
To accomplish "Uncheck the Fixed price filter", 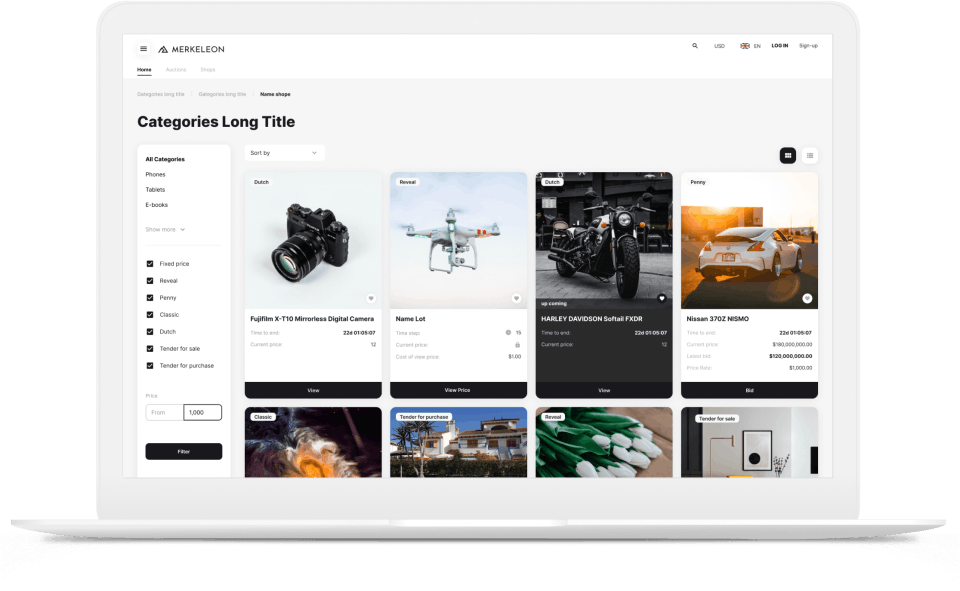I will pos(150,264).
